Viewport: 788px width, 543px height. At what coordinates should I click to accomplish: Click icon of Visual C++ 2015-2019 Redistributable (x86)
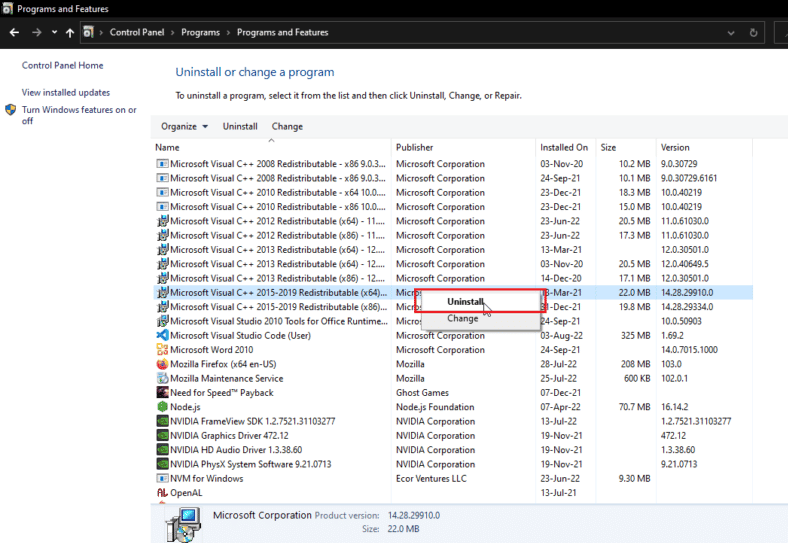point(162,307)
